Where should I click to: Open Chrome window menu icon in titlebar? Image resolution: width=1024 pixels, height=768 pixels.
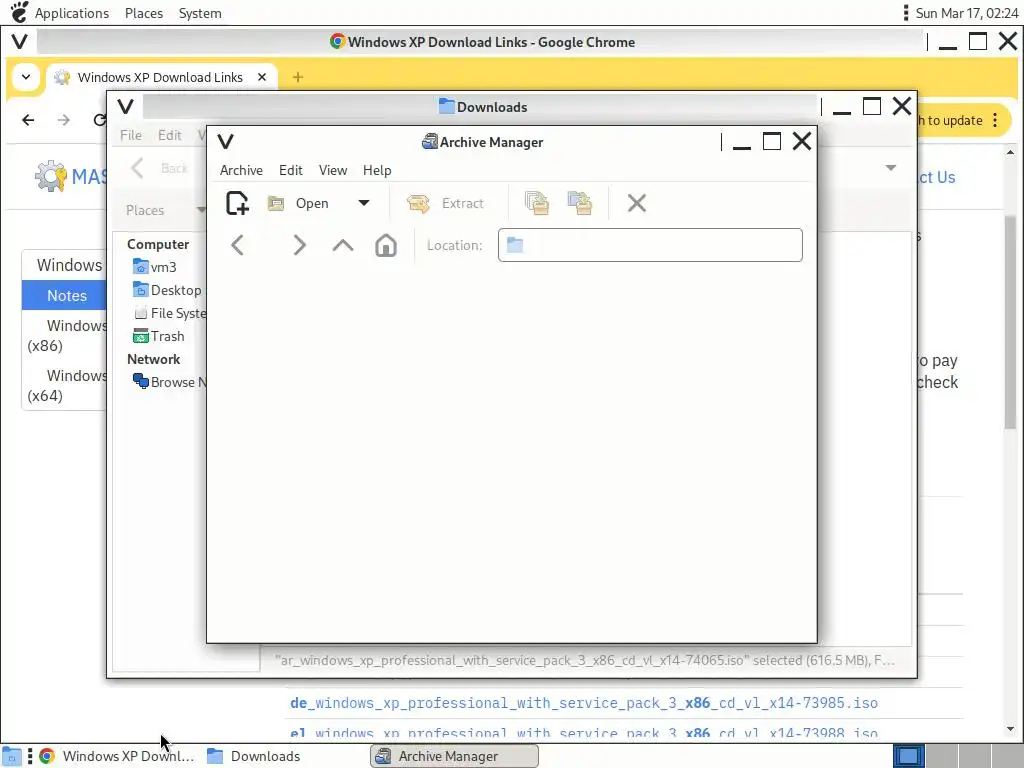pyautogui.click(x=20, y=42)
